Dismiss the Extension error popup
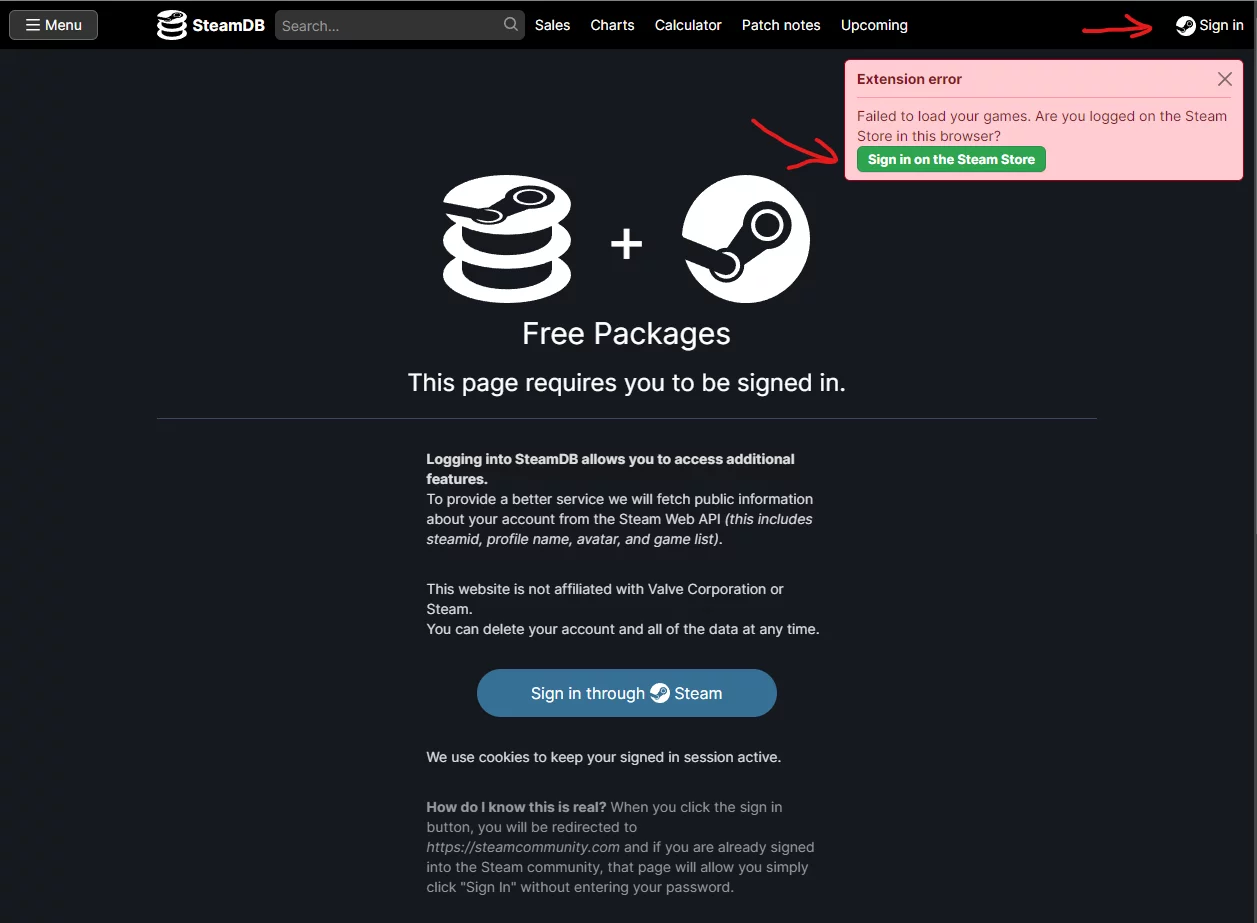The width and height of the screenshot is (1257, 923). (1224, 79)
